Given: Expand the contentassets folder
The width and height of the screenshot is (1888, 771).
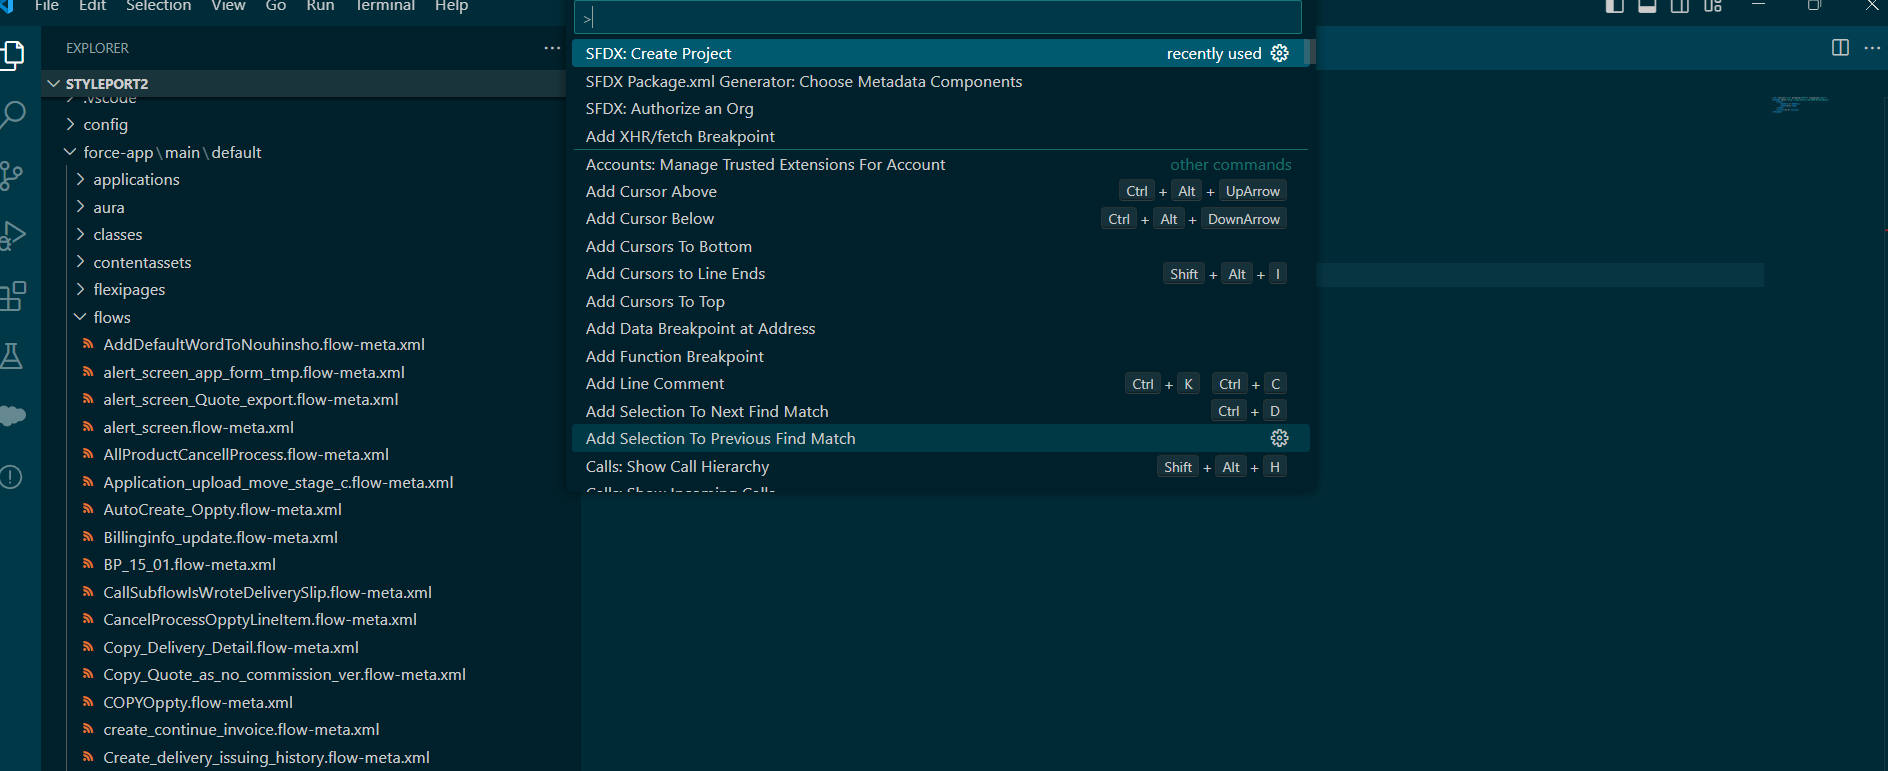Looking at the screenshot, I should coord(304,262).
